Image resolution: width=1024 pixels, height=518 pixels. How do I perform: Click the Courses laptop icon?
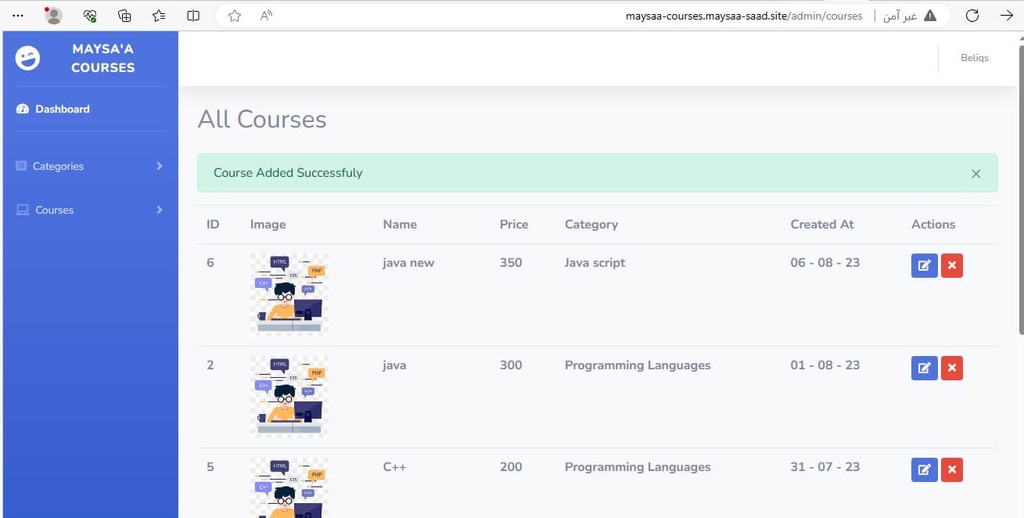coord(22,210)
